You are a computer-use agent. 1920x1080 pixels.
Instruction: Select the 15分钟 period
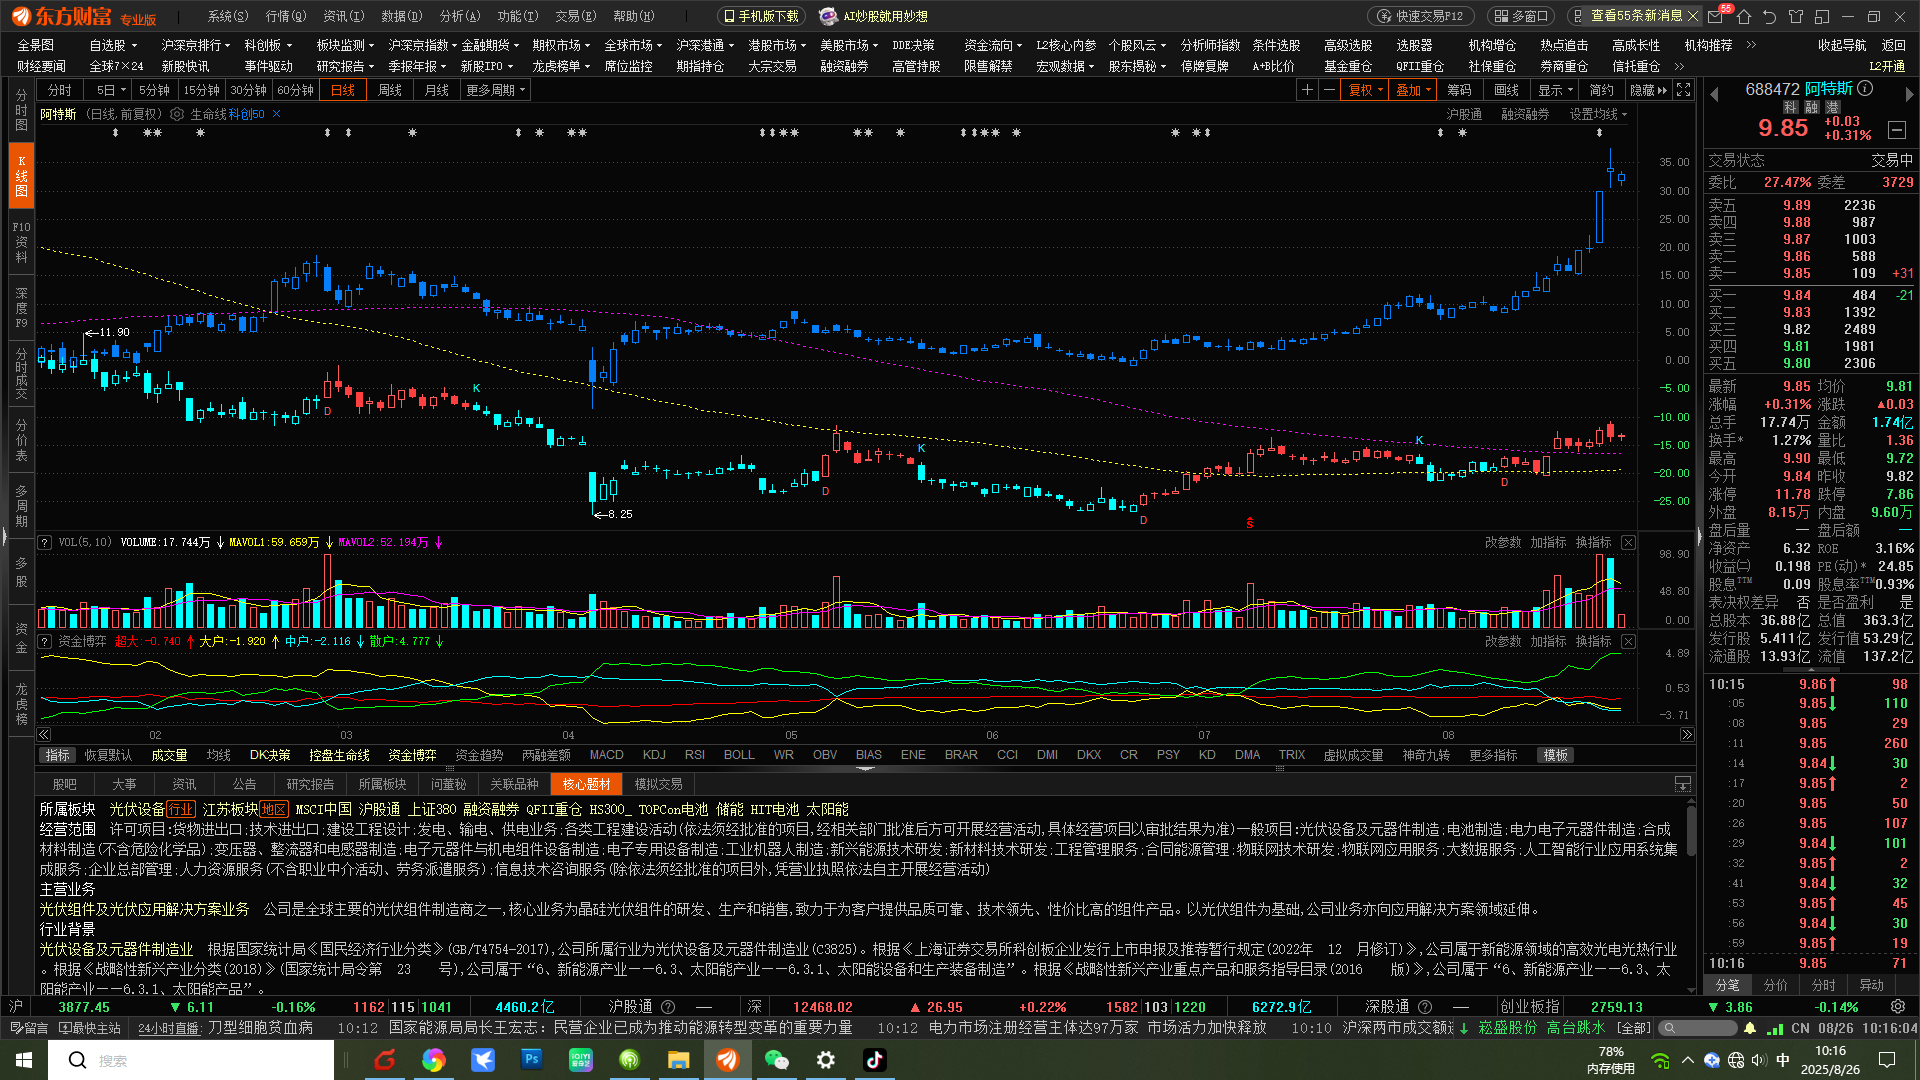point(201,90)
